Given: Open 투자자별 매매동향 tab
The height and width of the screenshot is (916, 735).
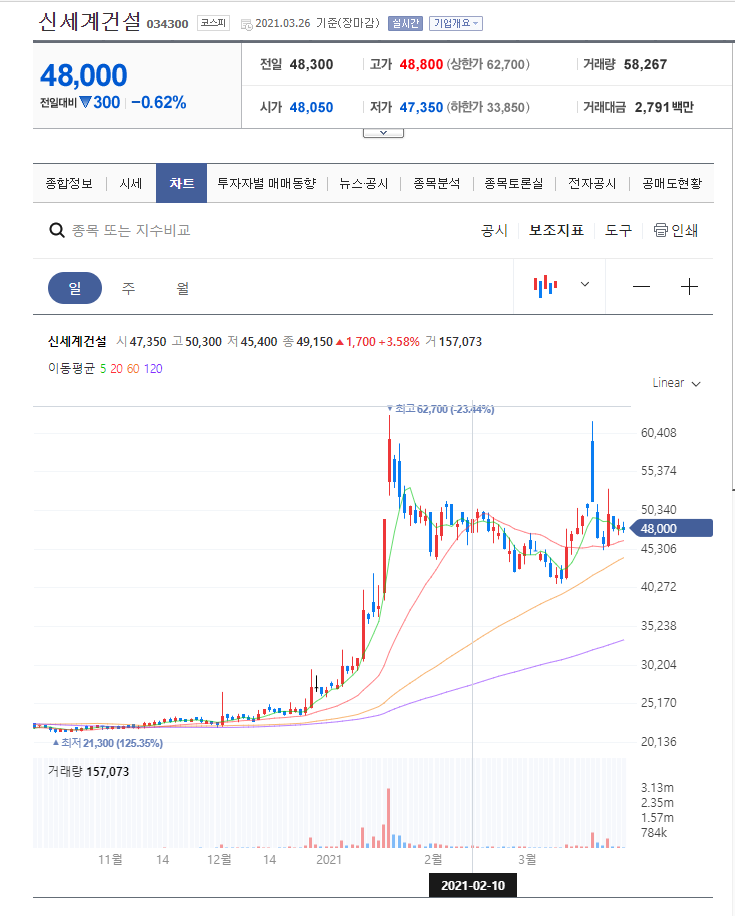Looking at the screenshot, I should click(x=266, y=183).
